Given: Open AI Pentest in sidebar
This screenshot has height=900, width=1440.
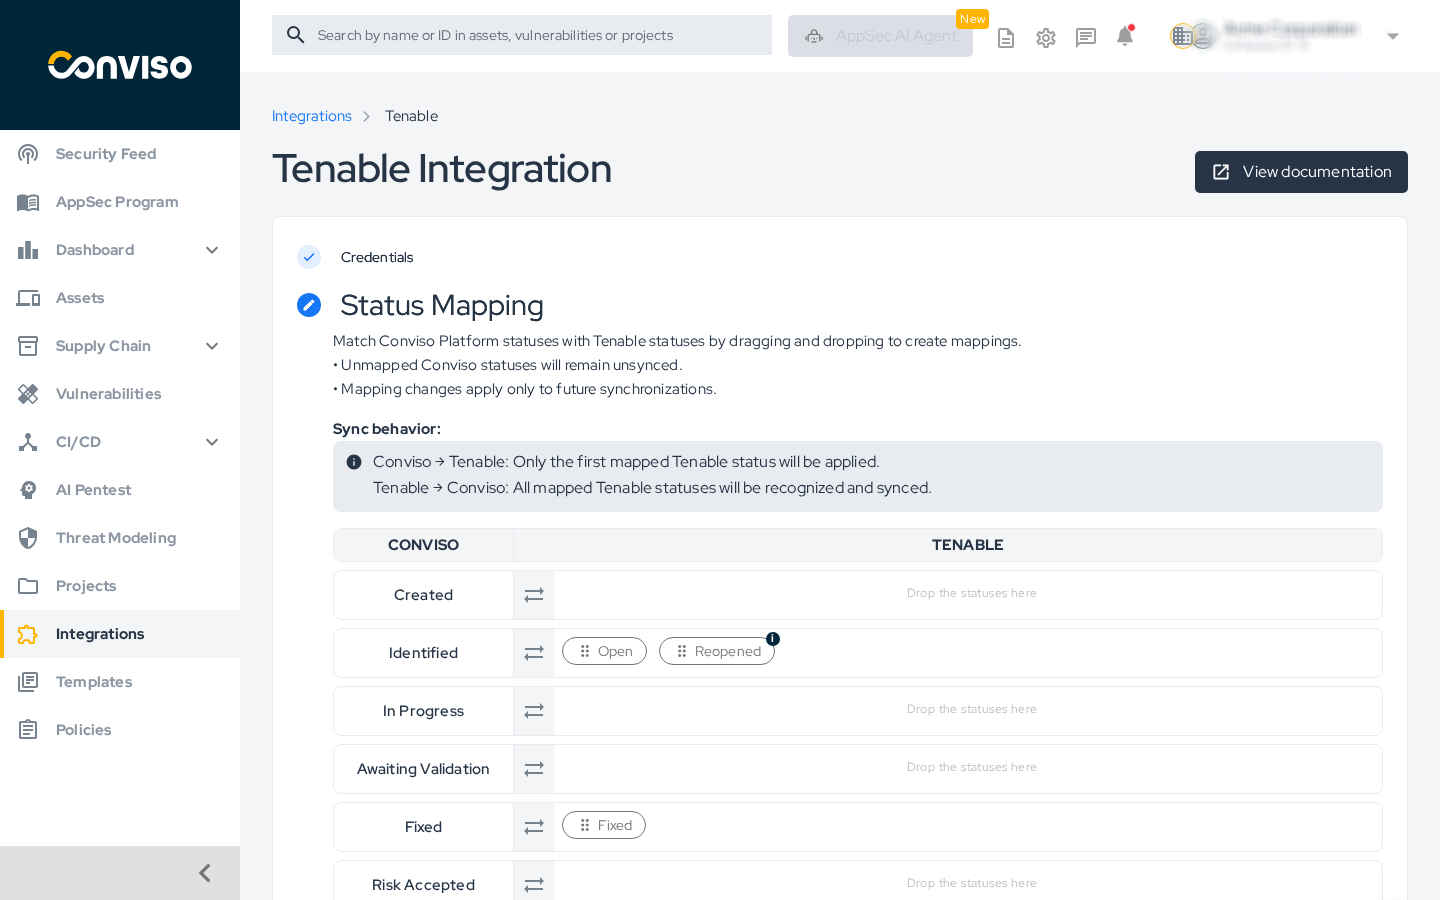Looking at the screenshot, I should (x=120, y=490).
